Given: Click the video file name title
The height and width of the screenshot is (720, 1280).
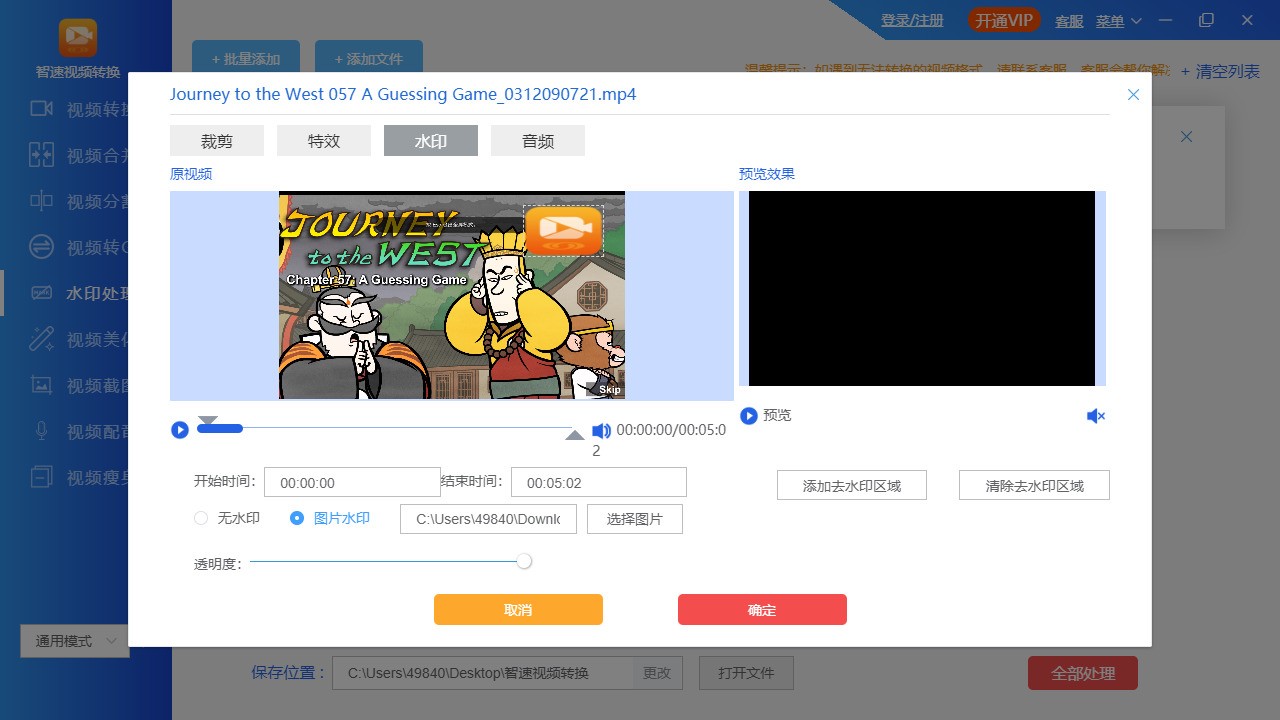Looking at the screenshot, I should click(x=403, y=94).
